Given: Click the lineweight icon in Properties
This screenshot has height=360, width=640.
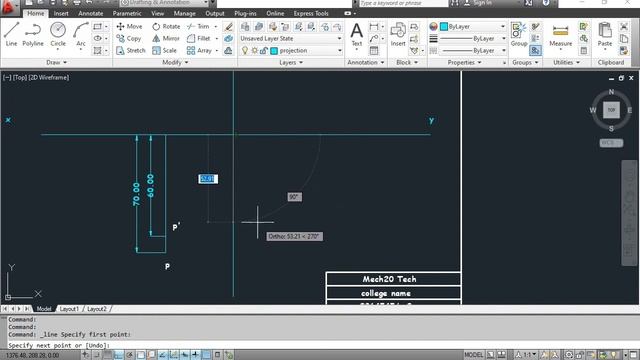Looking at the screenshot, I should (x=433, y=39).
